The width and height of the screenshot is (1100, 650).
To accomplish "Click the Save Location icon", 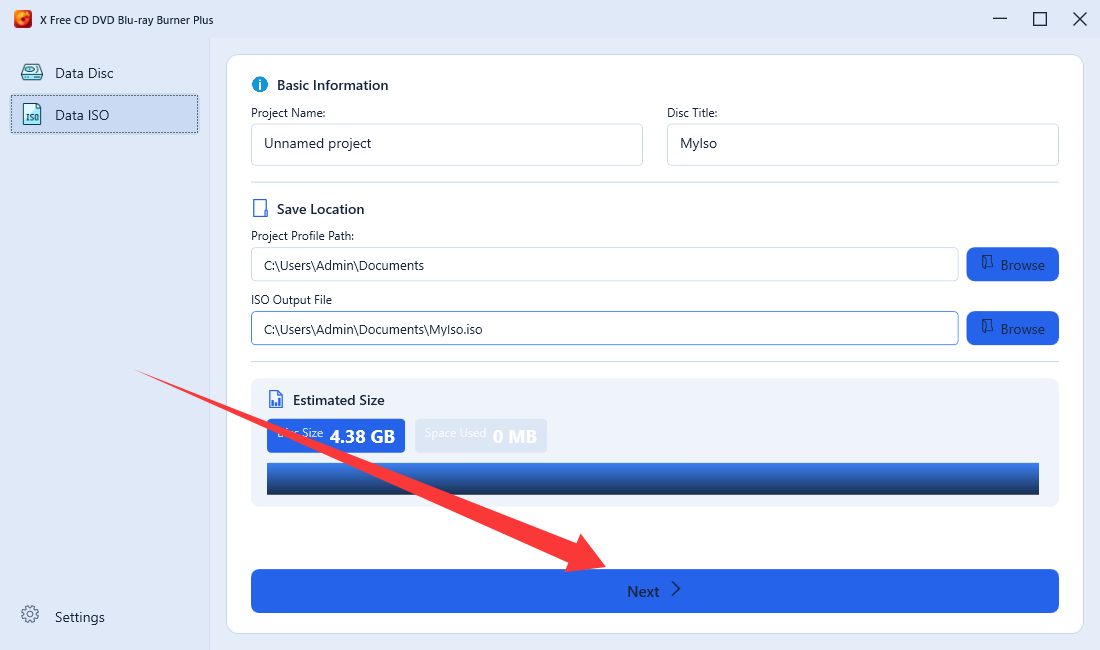I will point(260,208).
